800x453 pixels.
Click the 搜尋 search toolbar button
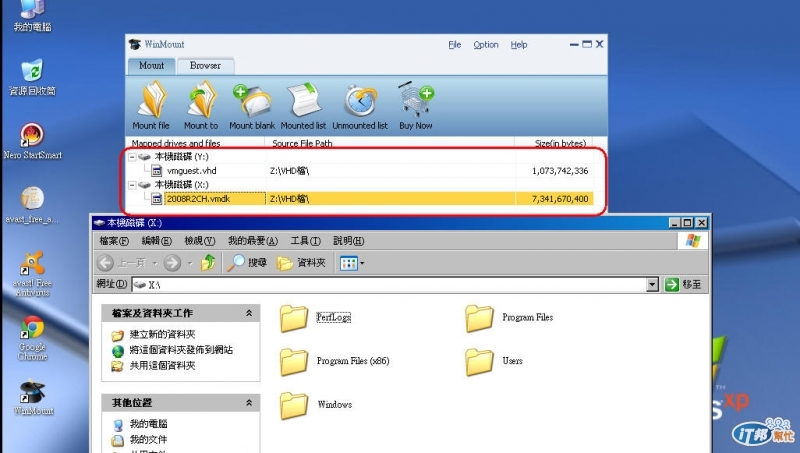[247, 263]
